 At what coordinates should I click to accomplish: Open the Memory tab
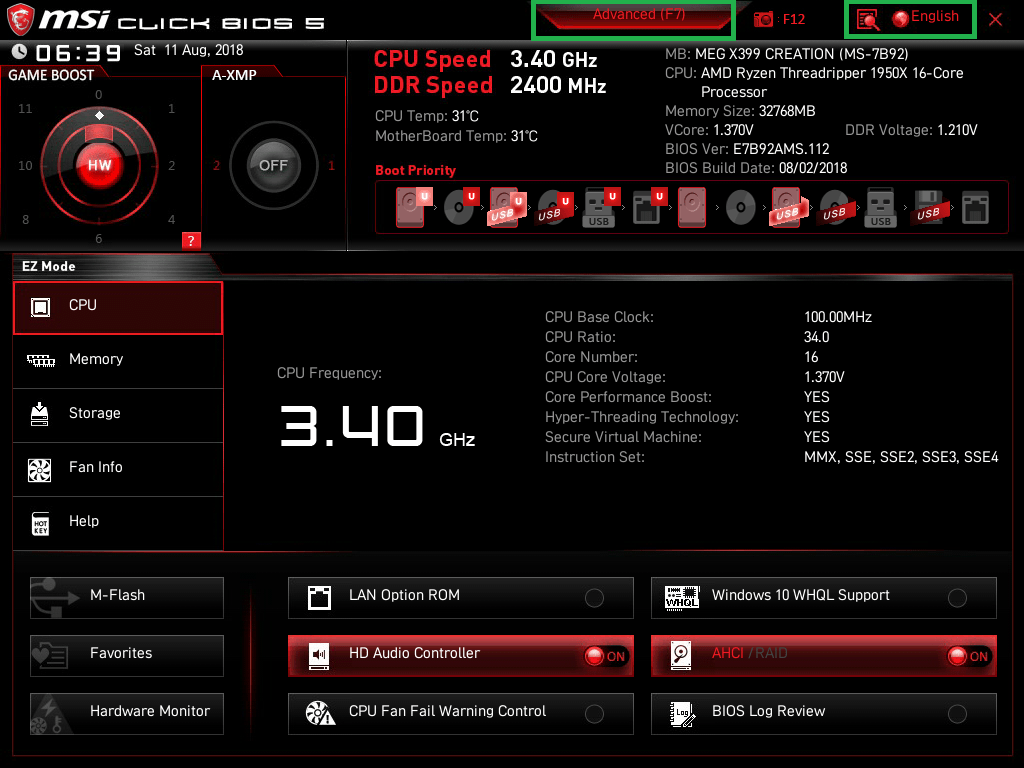[118, 360]
